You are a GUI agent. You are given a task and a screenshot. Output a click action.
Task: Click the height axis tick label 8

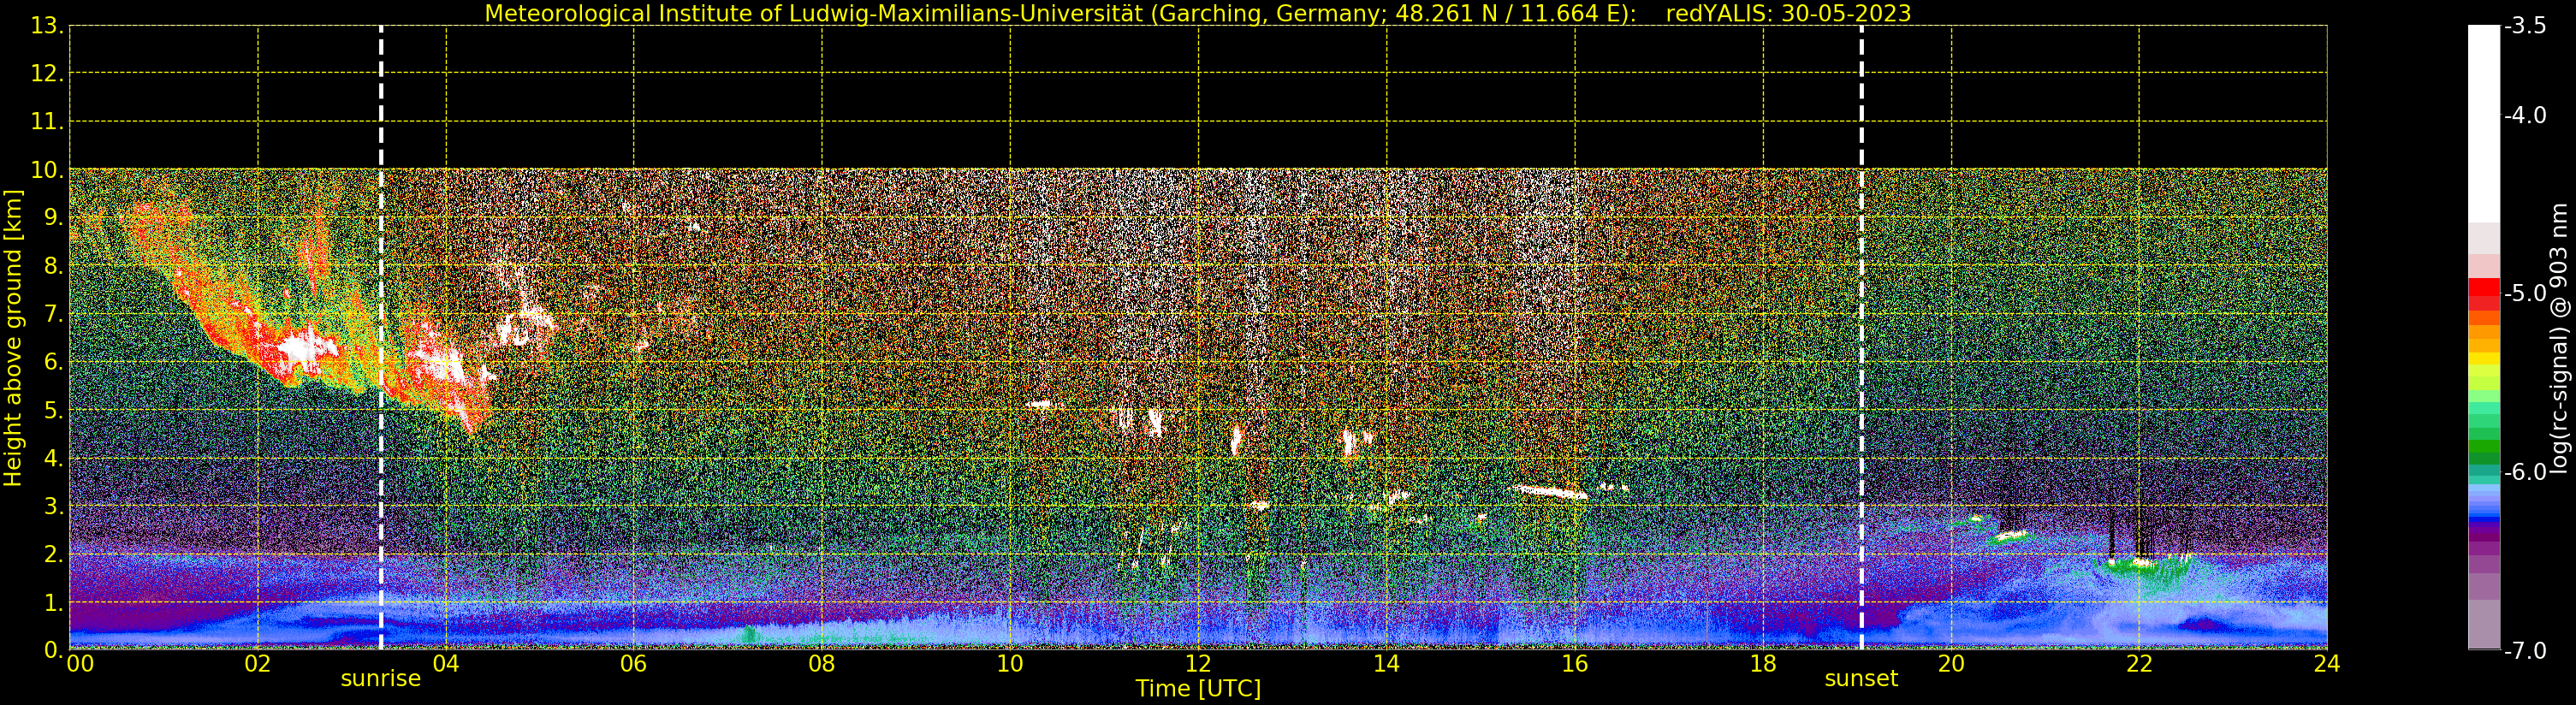point(53,266)
